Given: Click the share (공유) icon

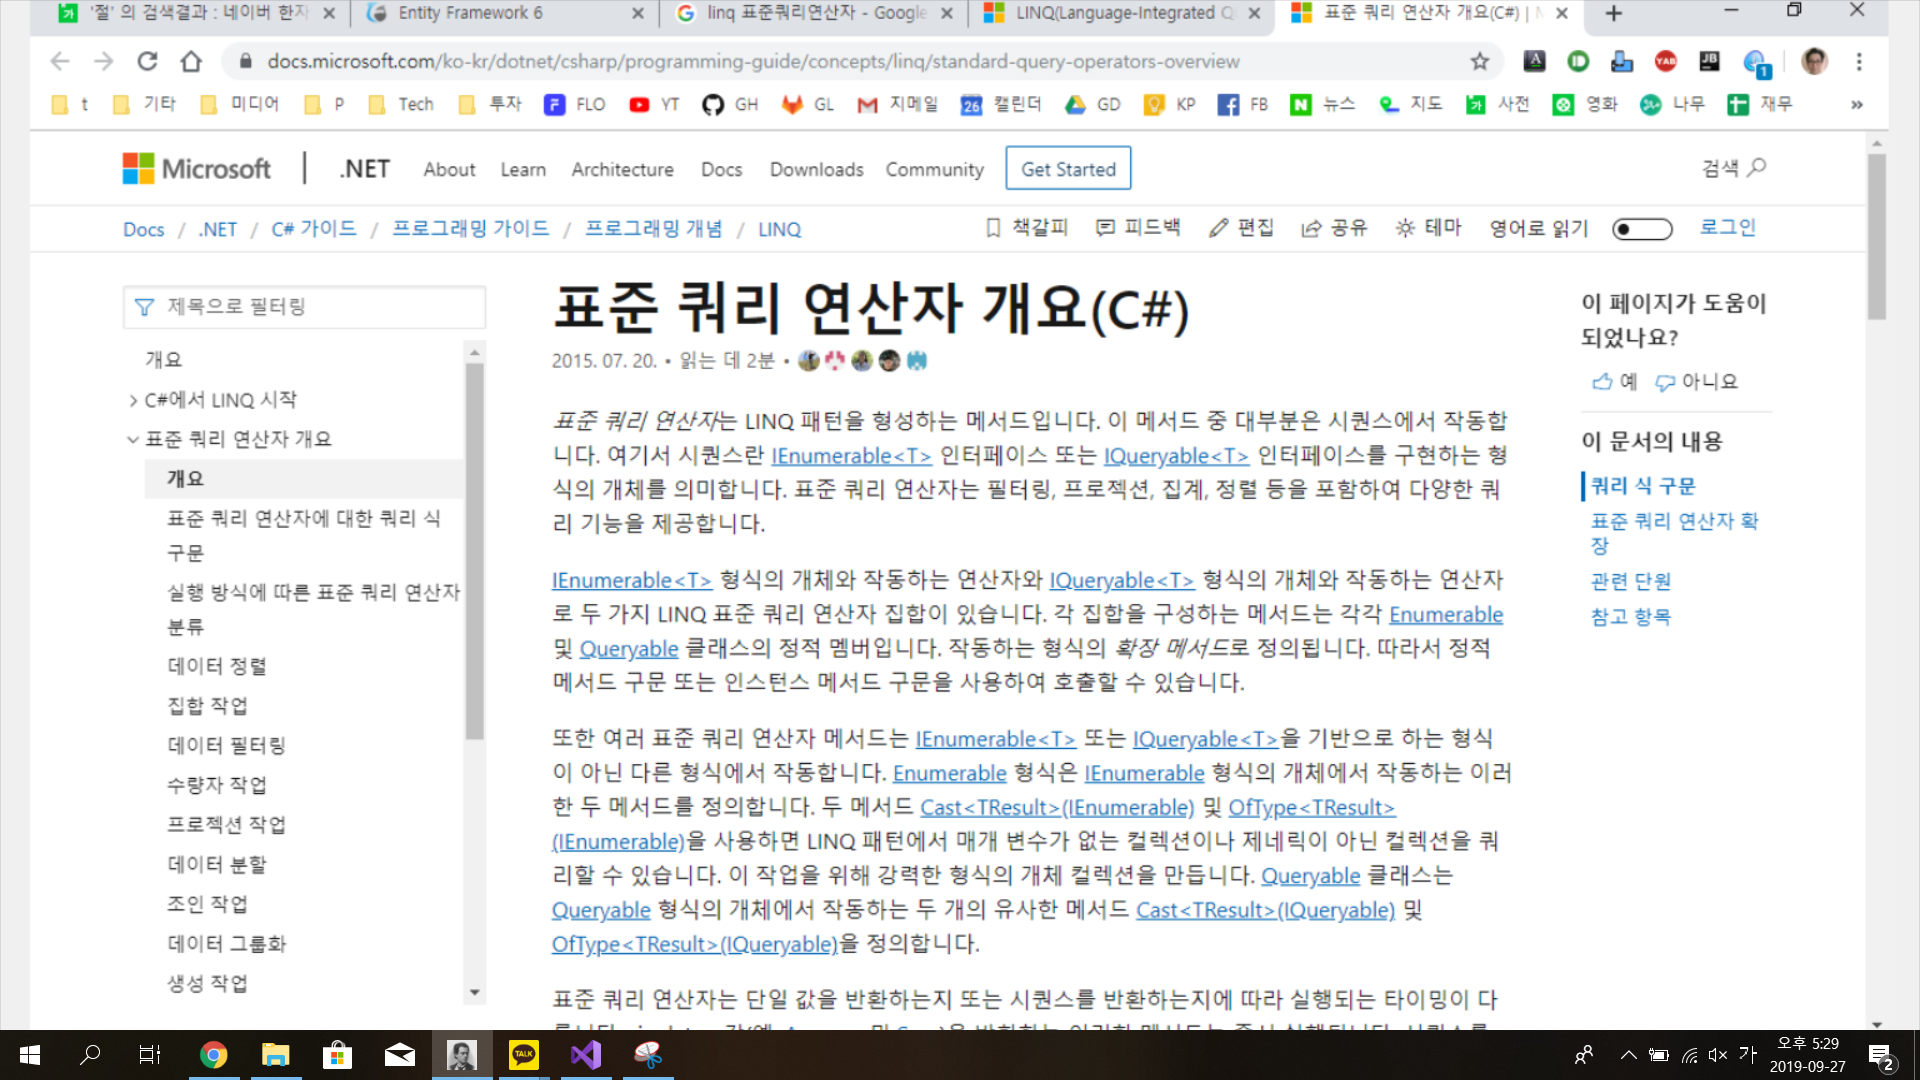Looking at the screenshot, I should tap(1311, 228).
